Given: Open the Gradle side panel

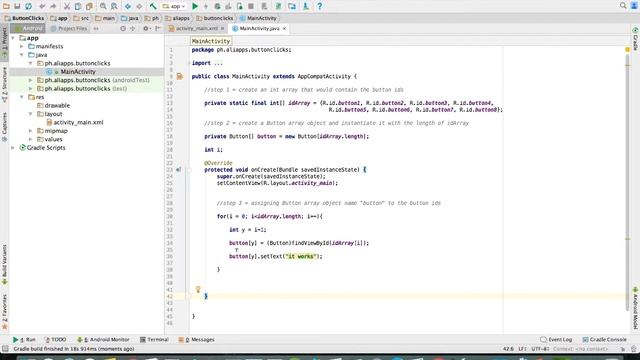Looking at the screenshot, I should click(x=635, y=38).
